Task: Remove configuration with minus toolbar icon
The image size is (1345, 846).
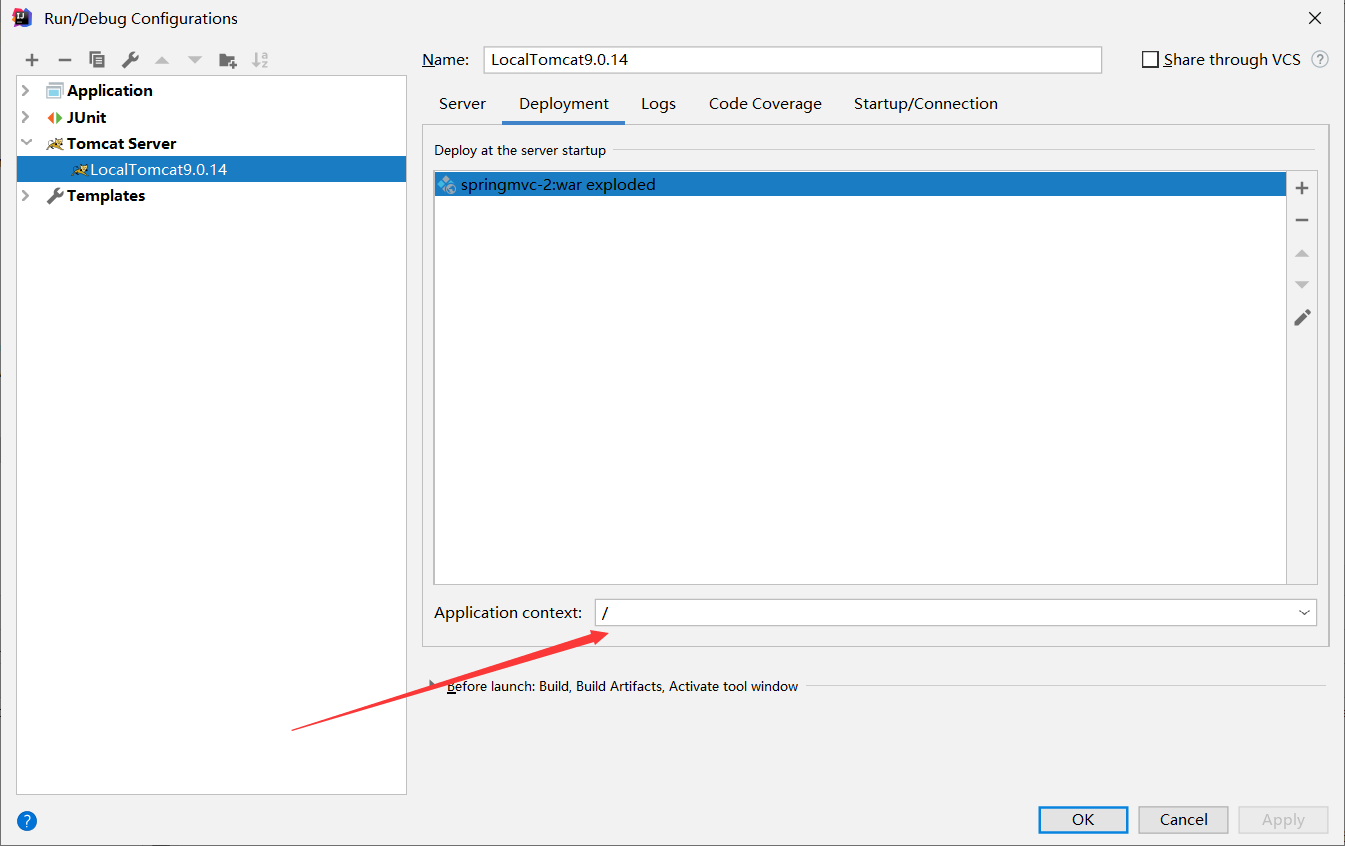Action: point(65,60)
